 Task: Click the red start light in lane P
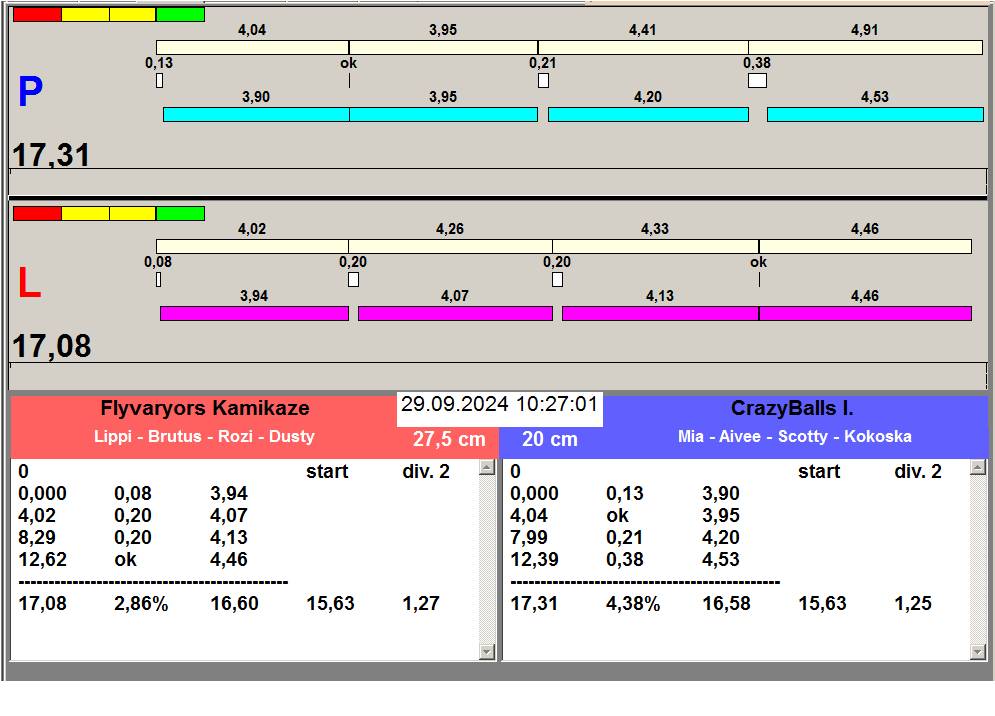37,15
